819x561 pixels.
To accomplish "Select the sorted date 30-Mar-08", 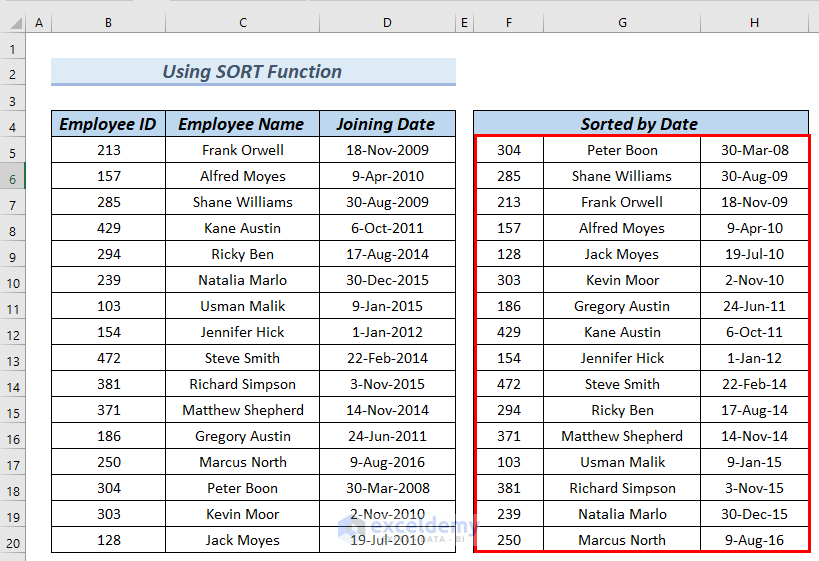I will coord(754,150).
